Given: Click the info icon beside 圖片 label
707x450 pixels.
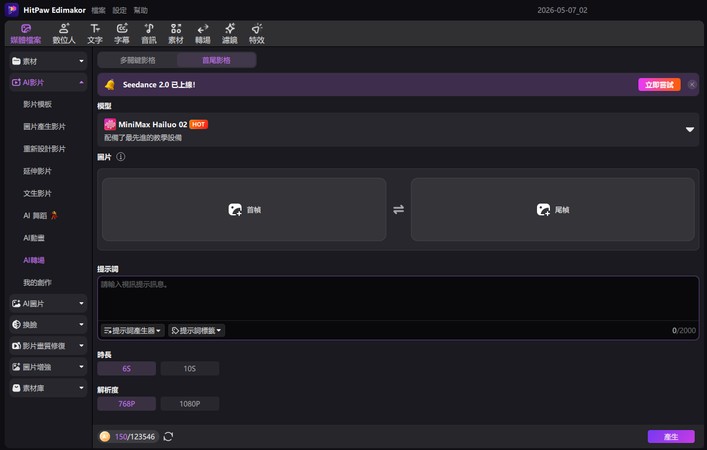Looking at the screenshot, I should click(x=121, y=156).
